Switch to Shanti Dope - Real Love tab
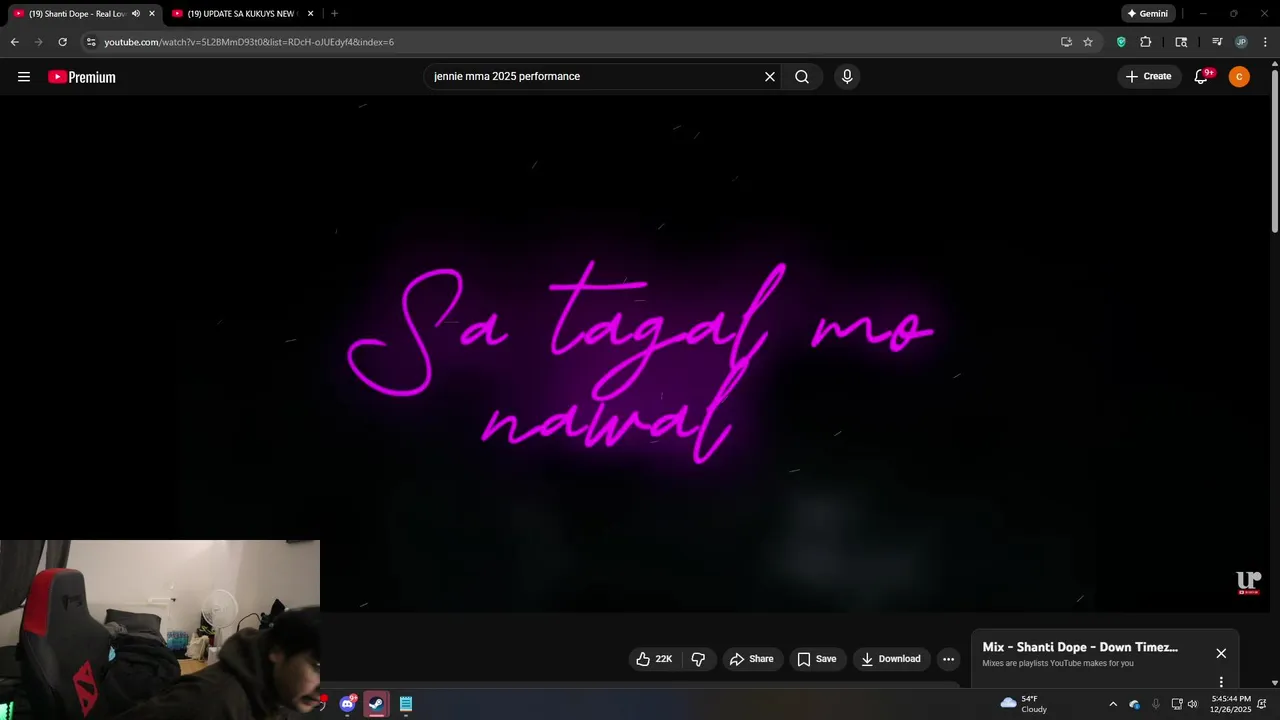 point(77,14)
